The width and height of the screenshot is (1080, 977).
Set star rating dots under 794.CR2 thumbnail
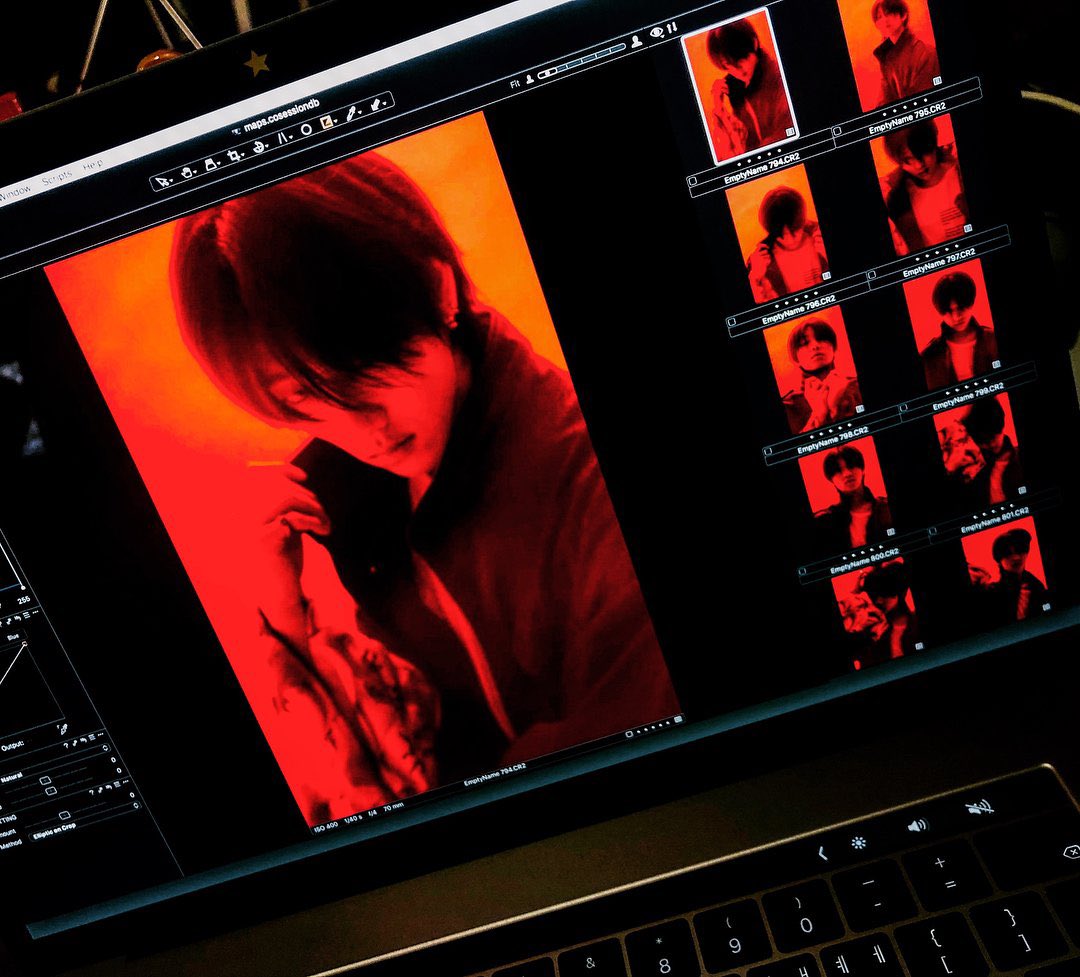tap(758, 158)
